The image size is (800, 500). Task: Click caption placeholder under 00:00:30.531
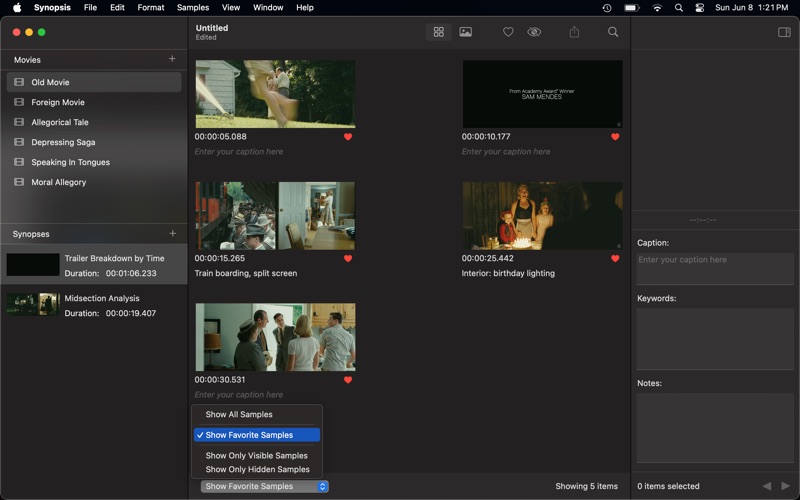pyautogui.click(x=239, y=394)
